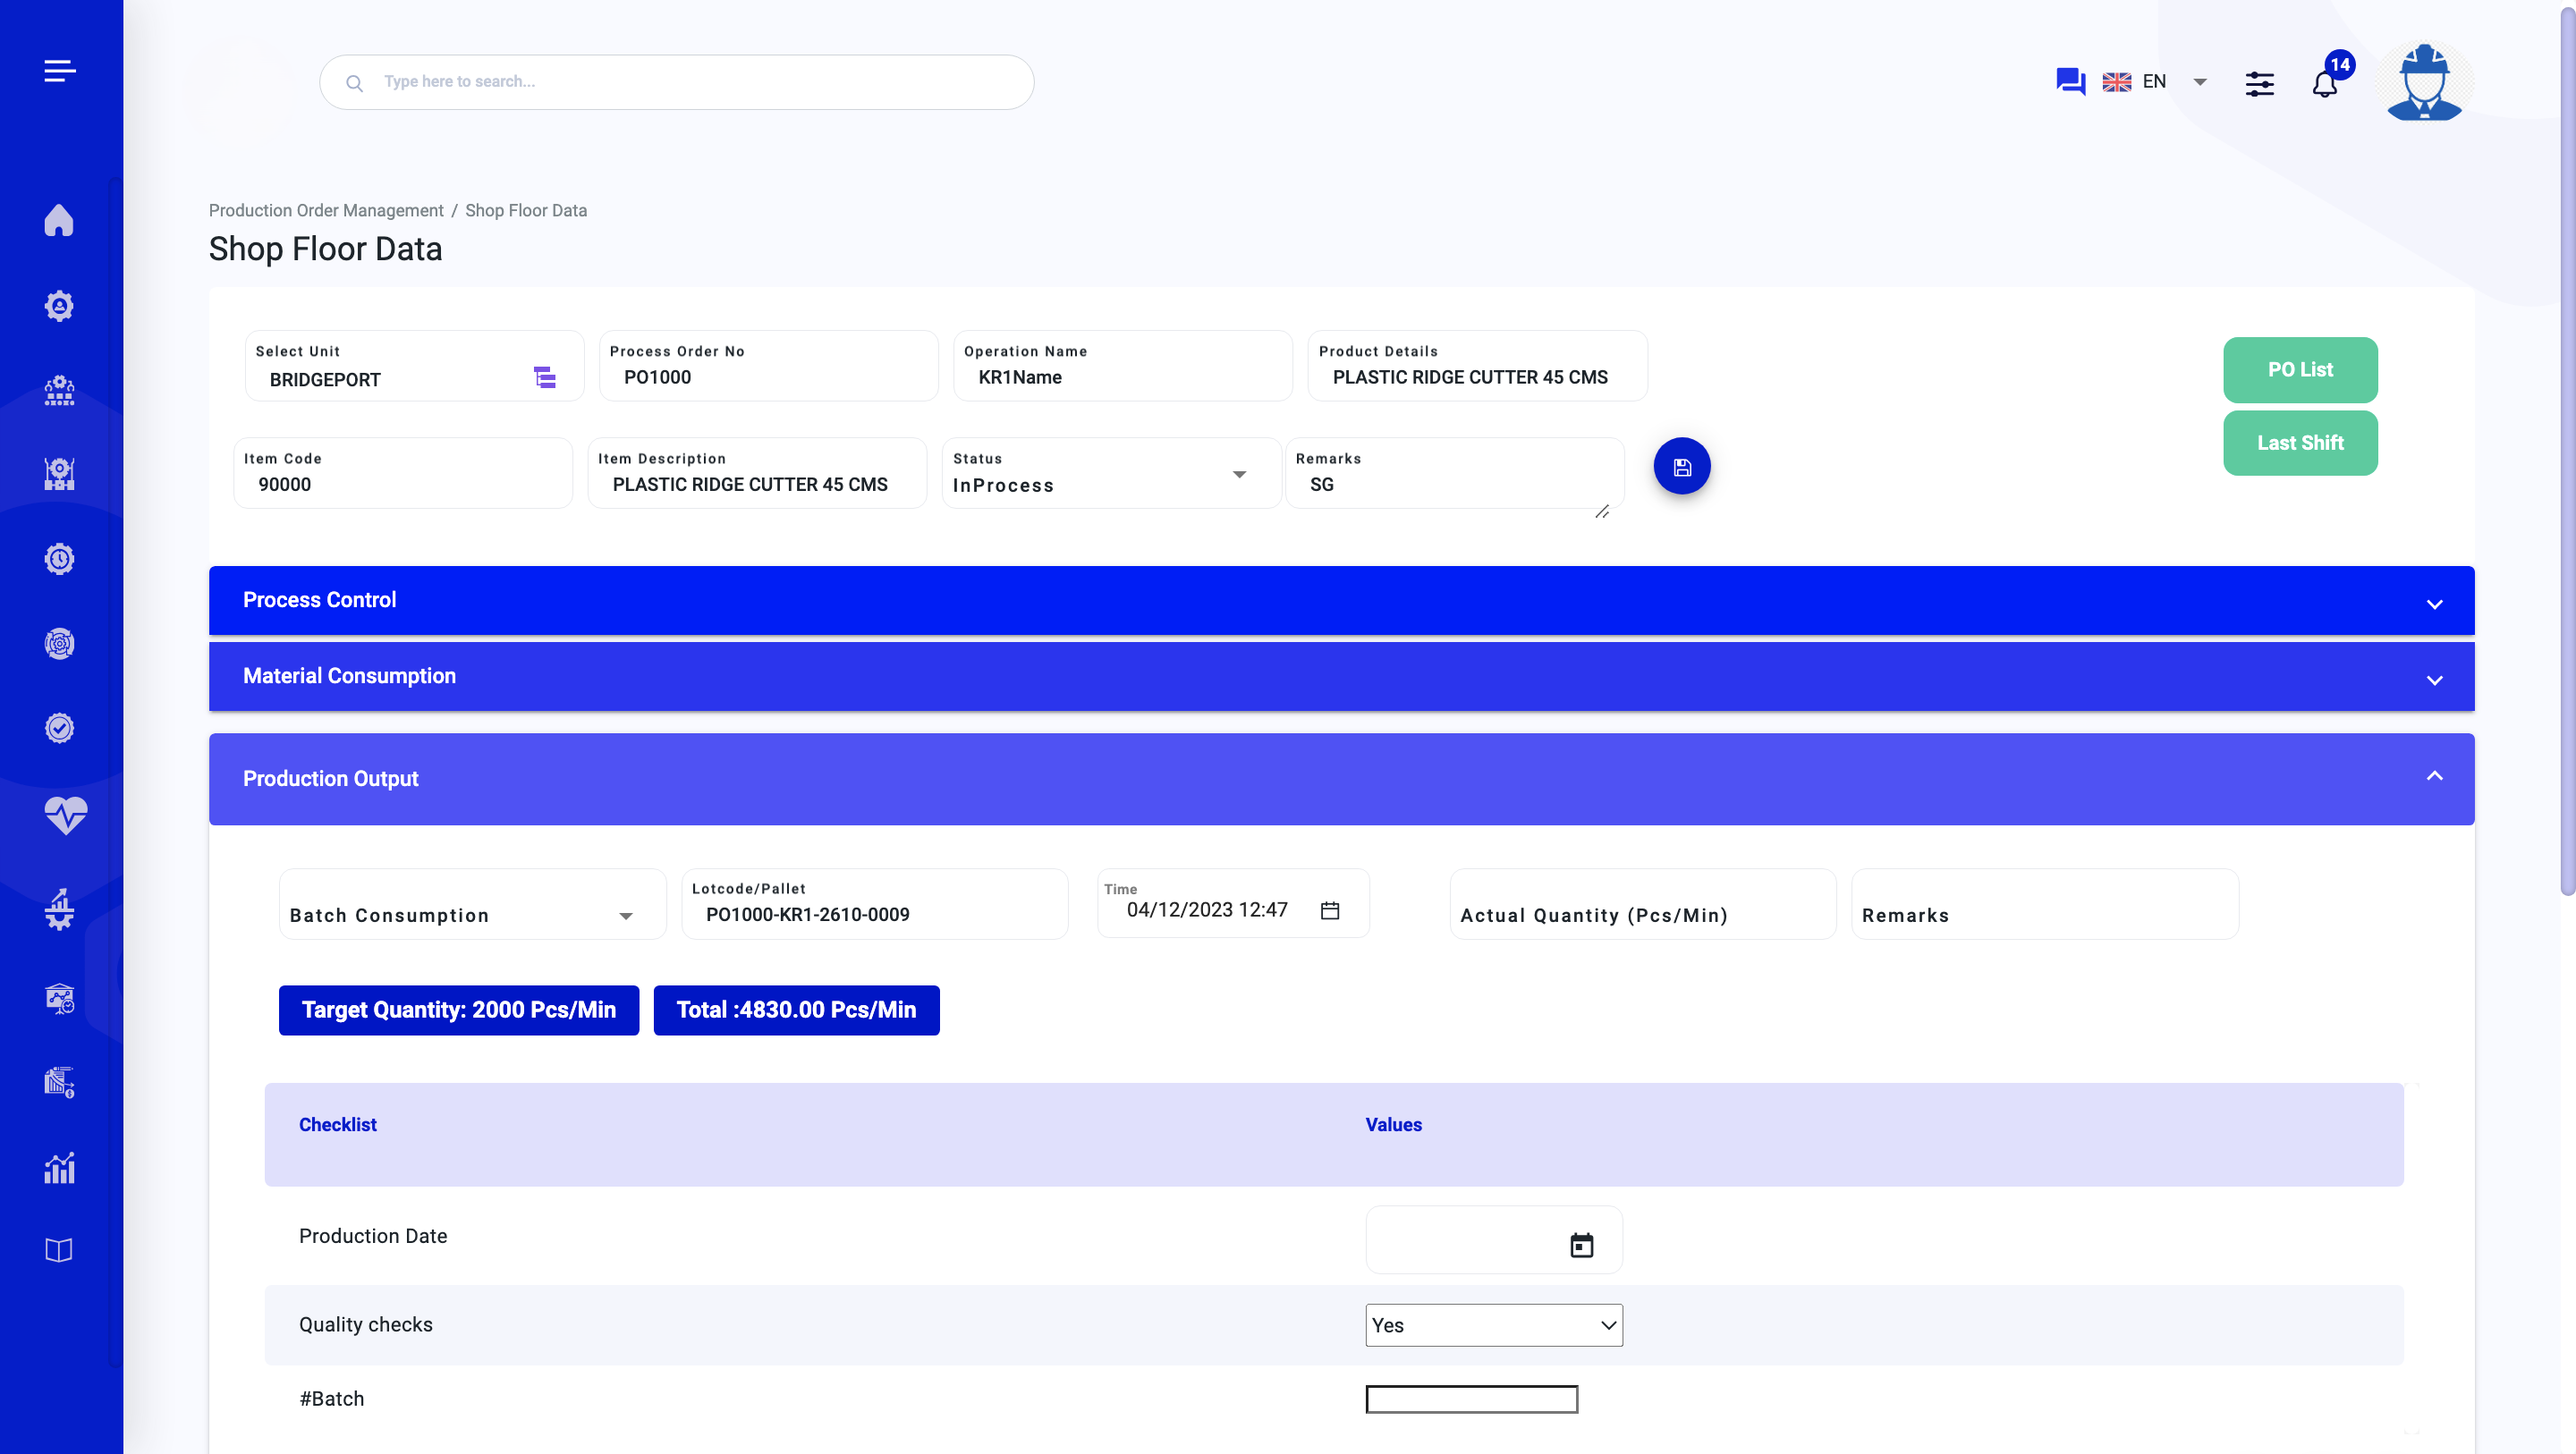Viewport: 2576px width, 1454px height.
Task: Open the bar chart analytics sidebar icon
Action: [x=59, y=1167]
